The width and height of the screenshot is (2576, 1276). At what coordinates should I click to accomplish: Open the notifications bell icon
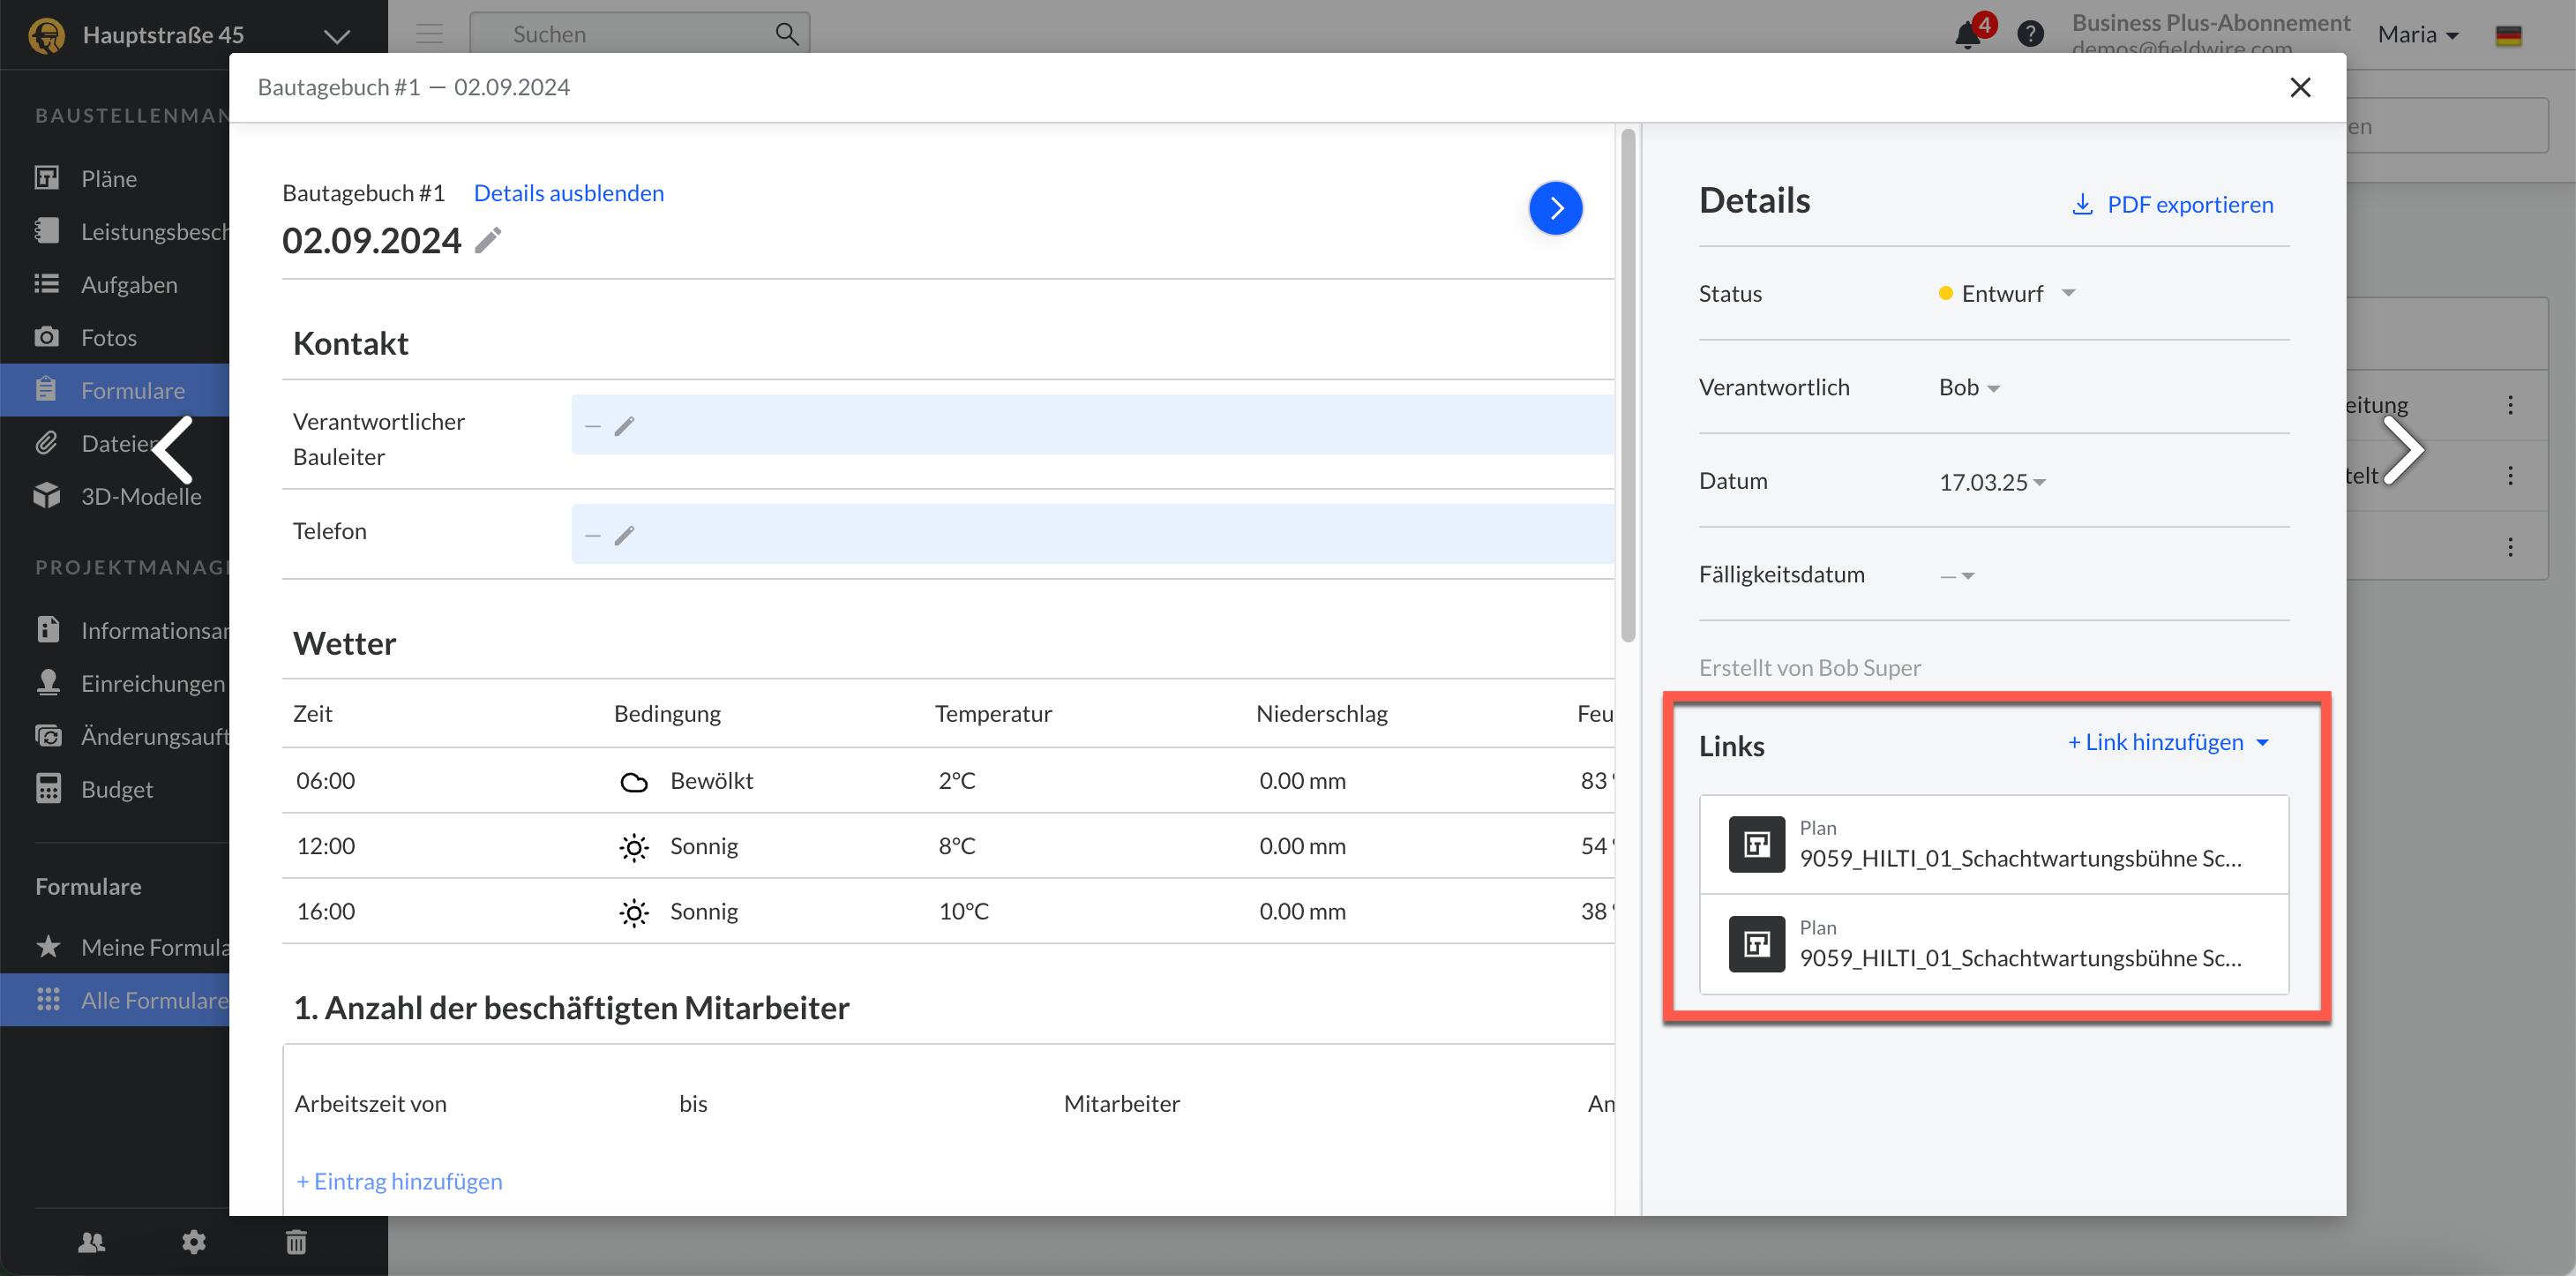pyautogui.click(x=1967, y=35)
